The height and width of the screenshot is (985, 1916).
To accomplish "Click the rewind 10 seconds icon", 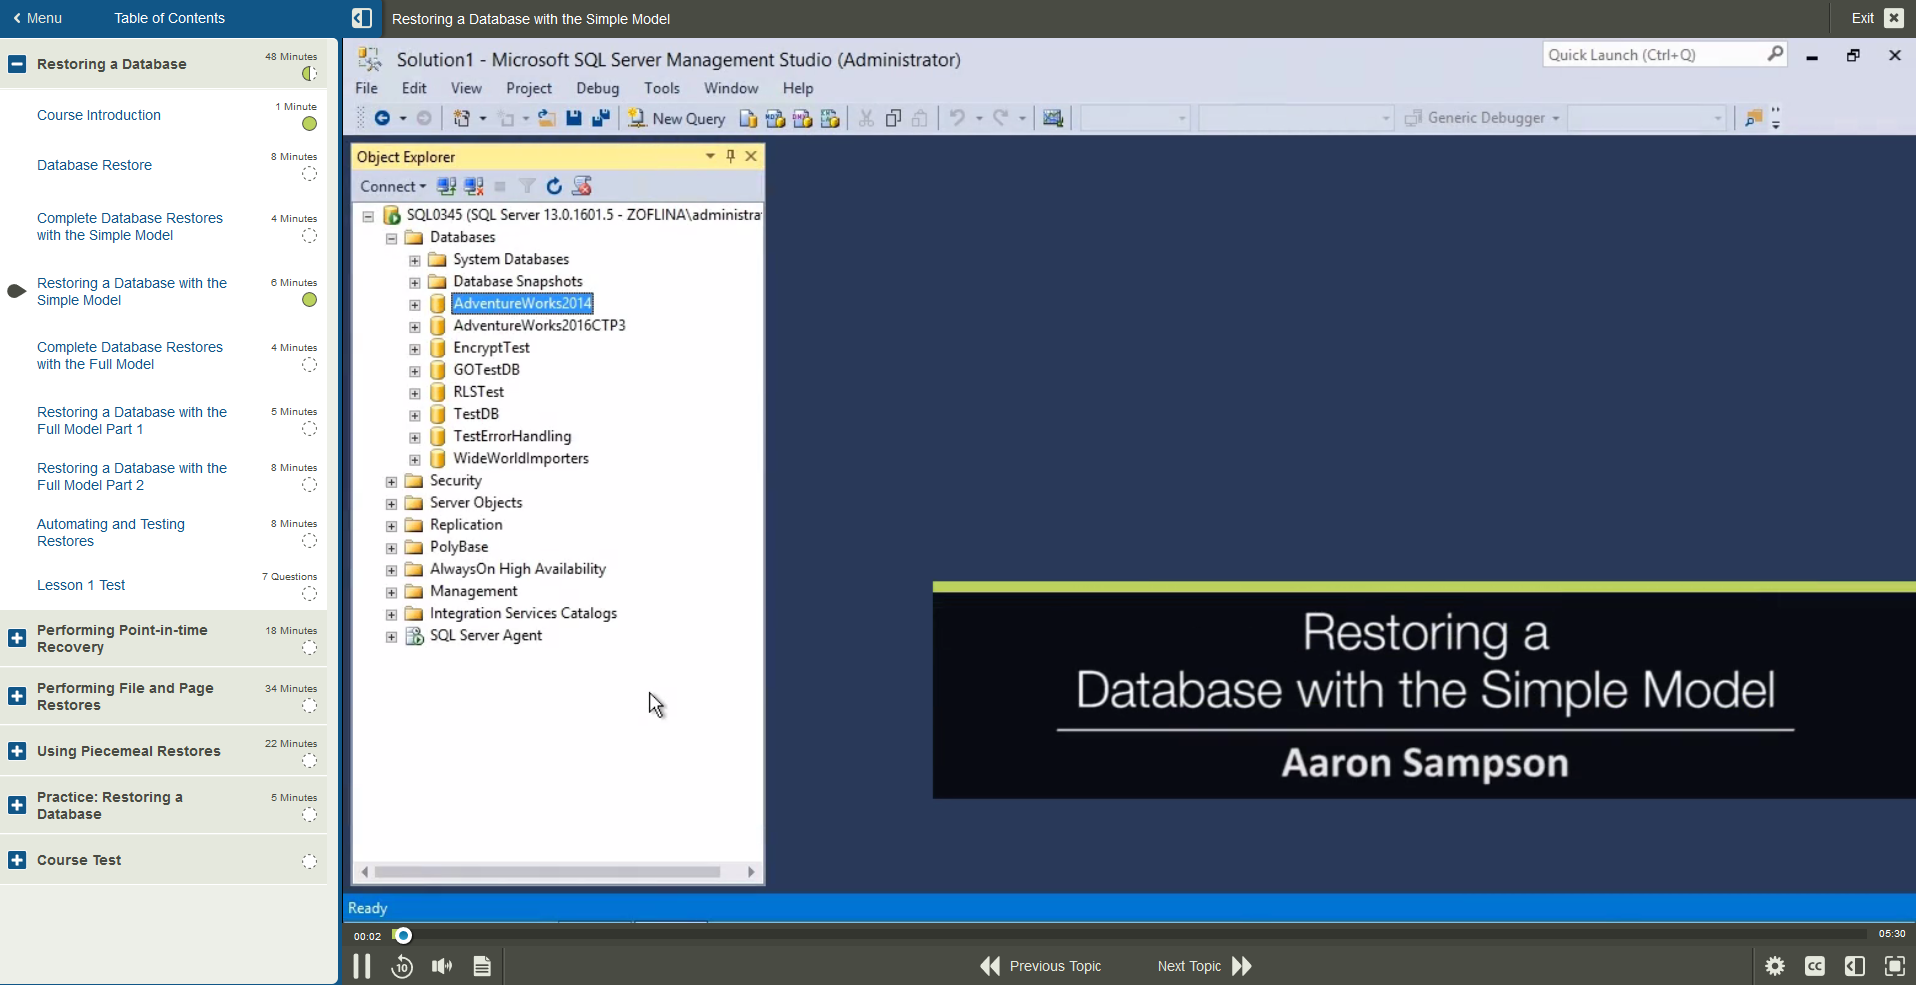I will pyautogui.click(x=401, y=965).
